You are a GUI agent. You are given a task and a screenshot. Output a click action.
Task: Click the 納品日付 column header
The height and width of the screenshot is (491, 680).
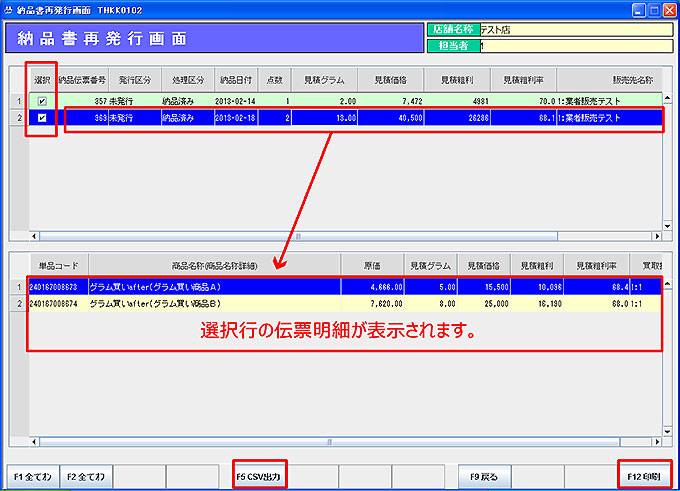[236, 80]
